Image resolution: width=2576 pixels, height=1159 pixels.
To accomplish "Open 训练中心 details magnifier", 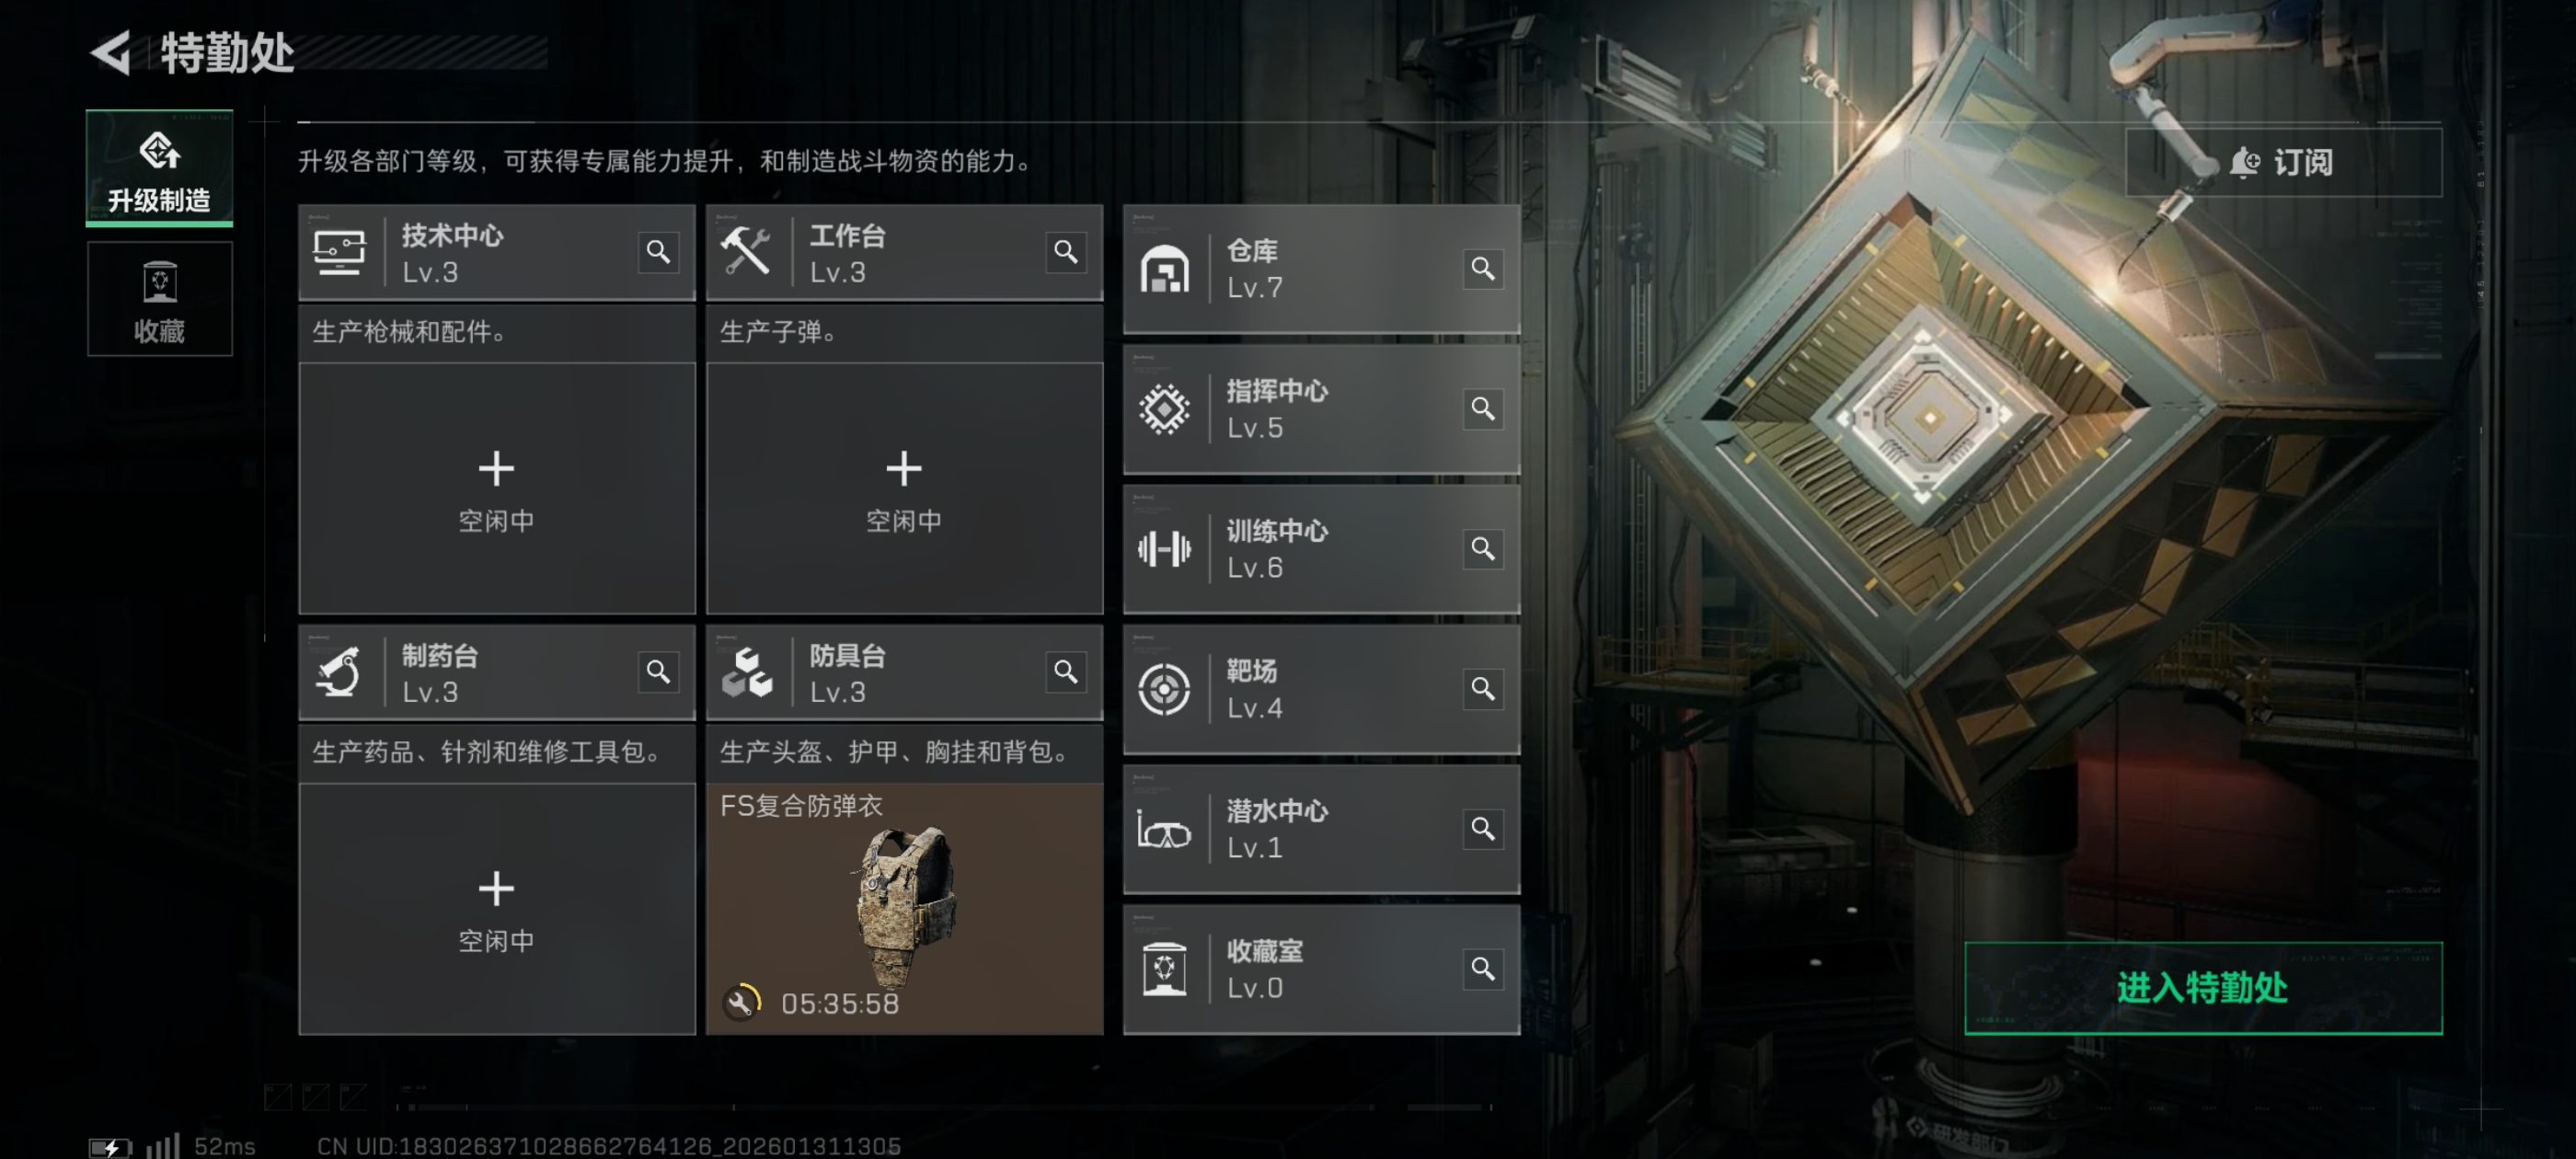I will pos(1483,548).
